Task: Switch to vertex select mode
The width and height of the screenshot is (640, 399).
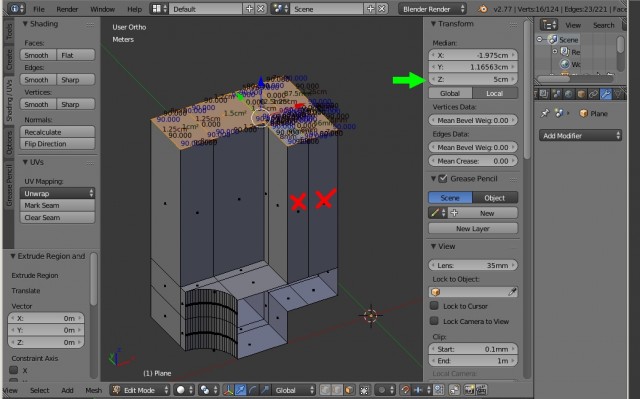Action: [325, 390]
